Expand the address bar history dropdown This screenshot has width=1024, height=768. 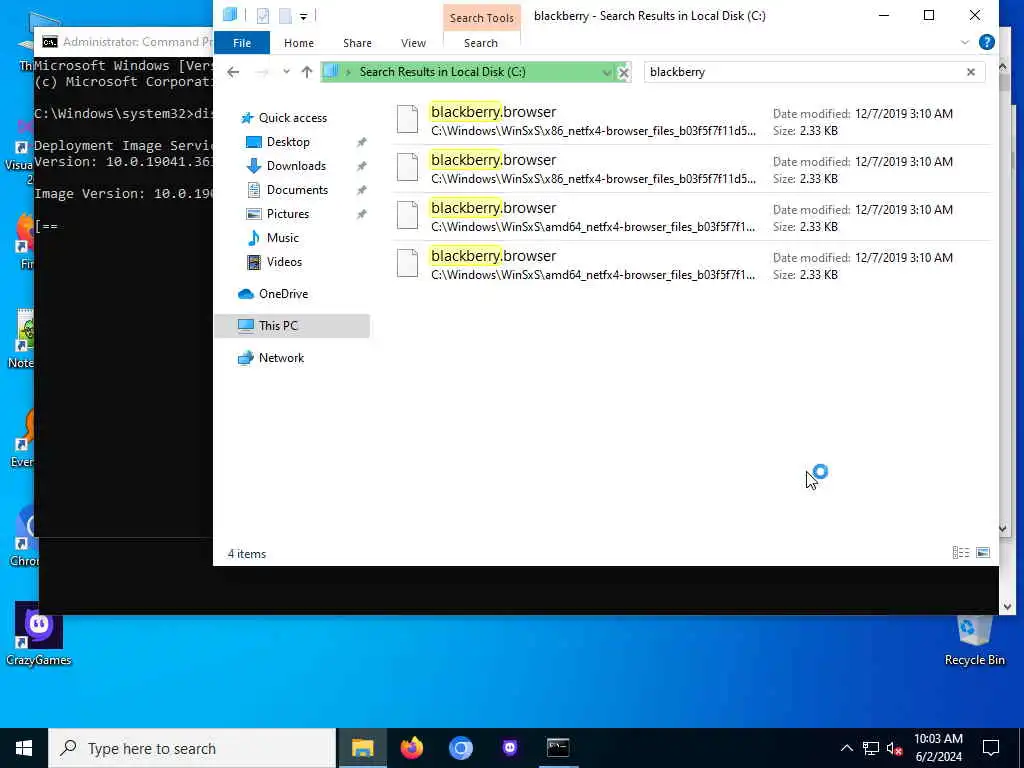[607, 72]
